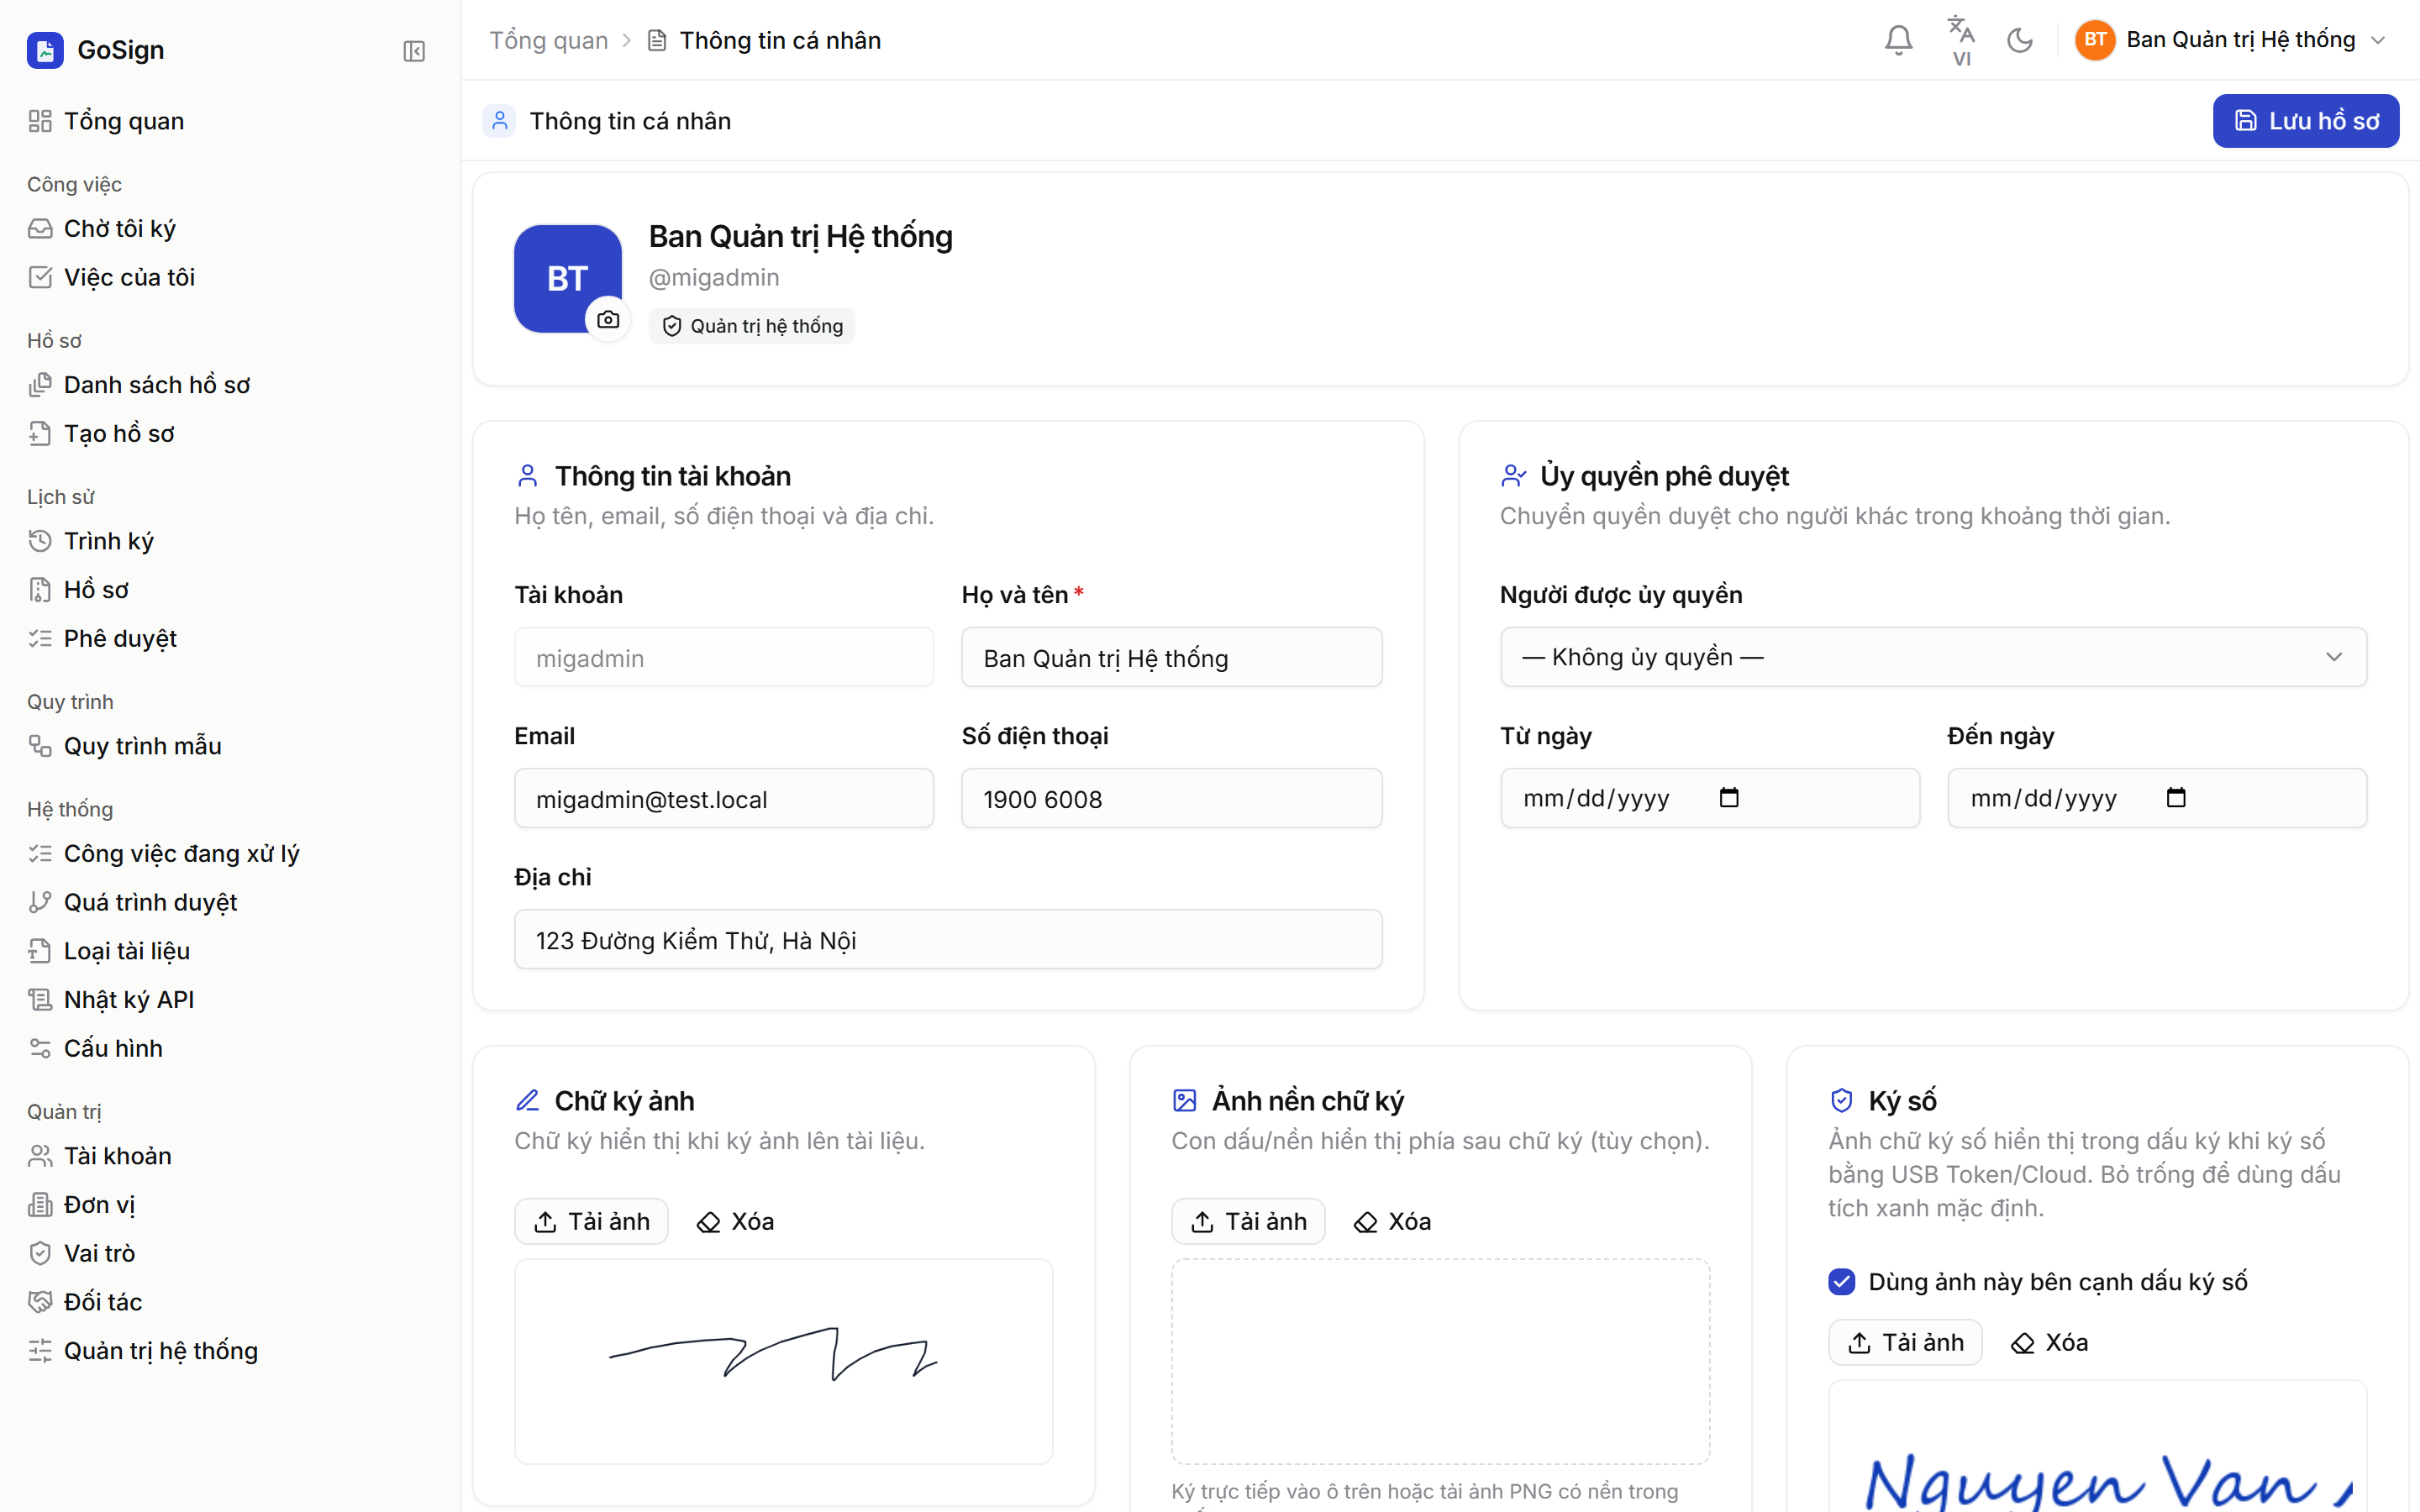Toggle dark mode moon icon
Screen dimensions: 2420x1512
click(2020, 40)
